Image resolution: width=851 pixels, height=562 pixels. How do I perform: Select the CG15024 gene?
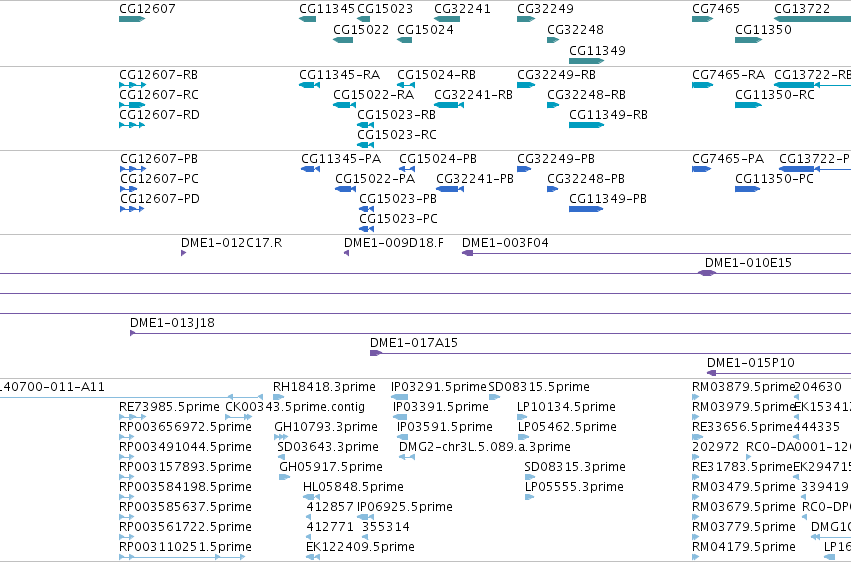point(404,40)
